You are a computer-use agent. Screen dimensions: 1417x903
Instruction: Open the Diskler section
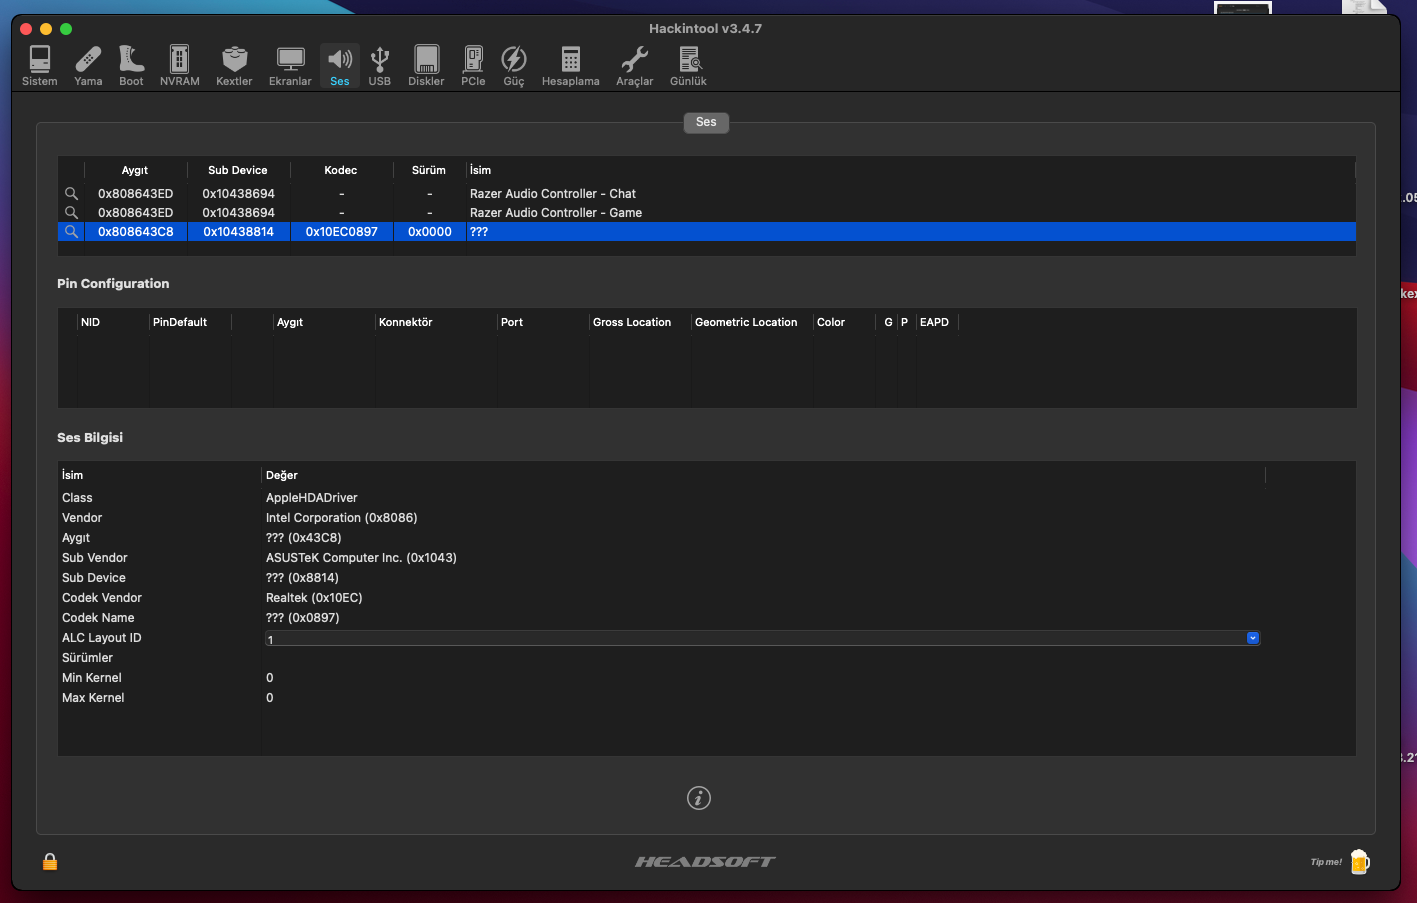(426, 66)
